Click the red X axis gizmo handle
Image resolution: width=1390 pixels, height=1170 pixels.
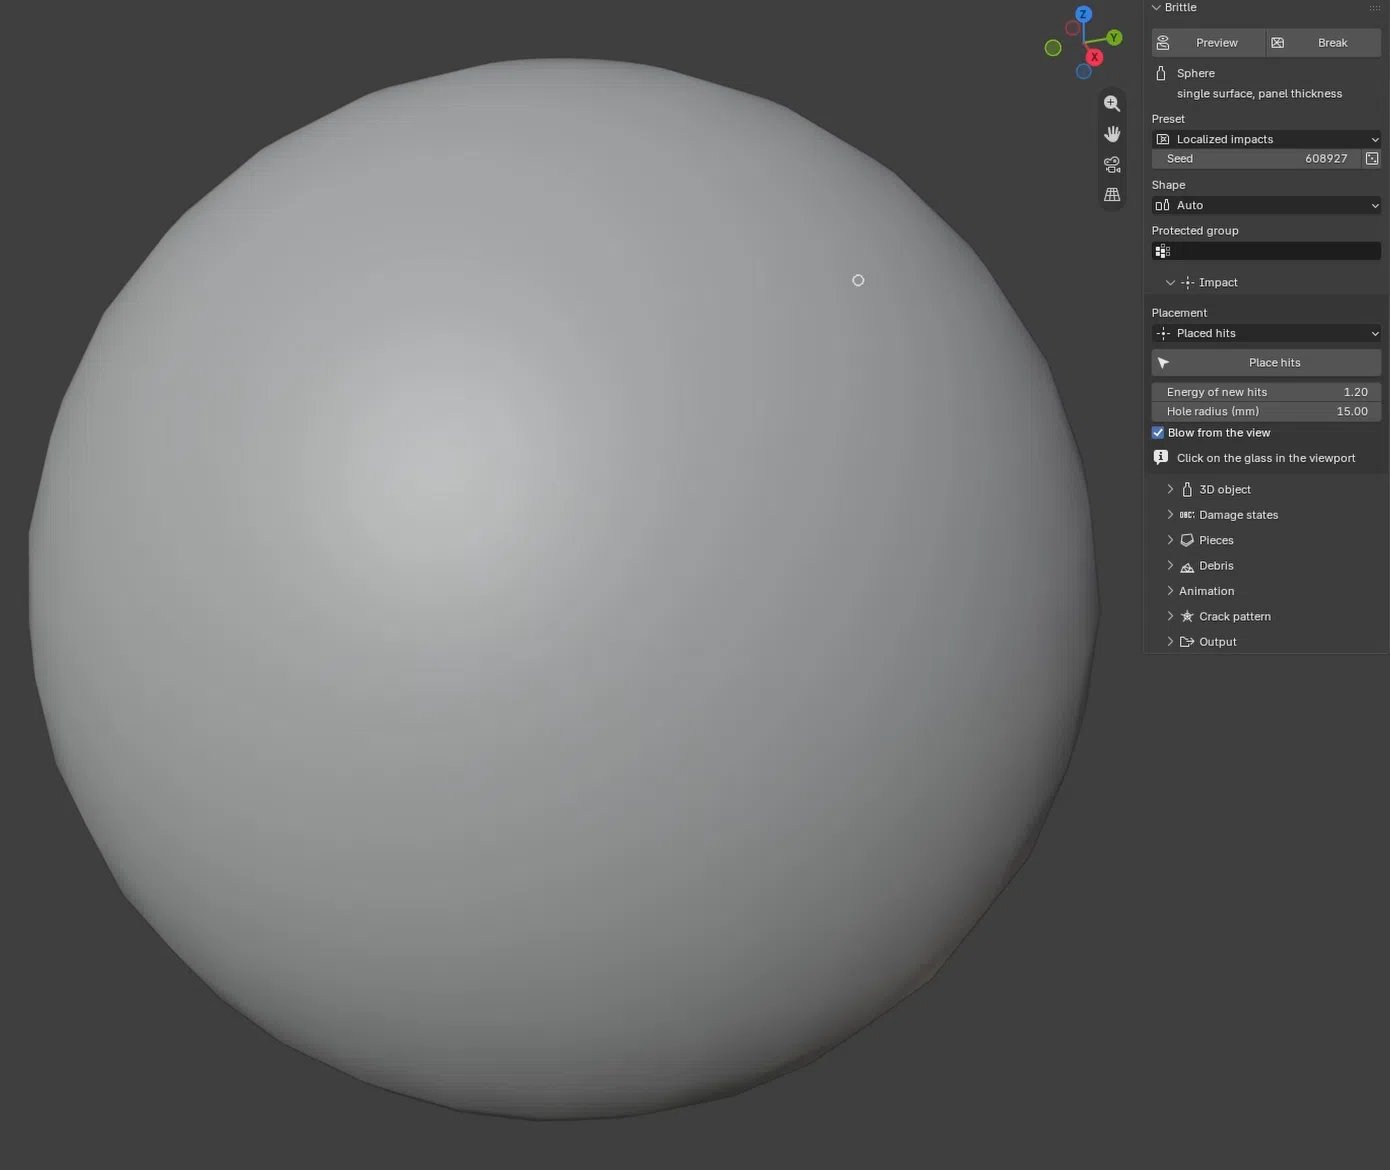[1095, 57]
